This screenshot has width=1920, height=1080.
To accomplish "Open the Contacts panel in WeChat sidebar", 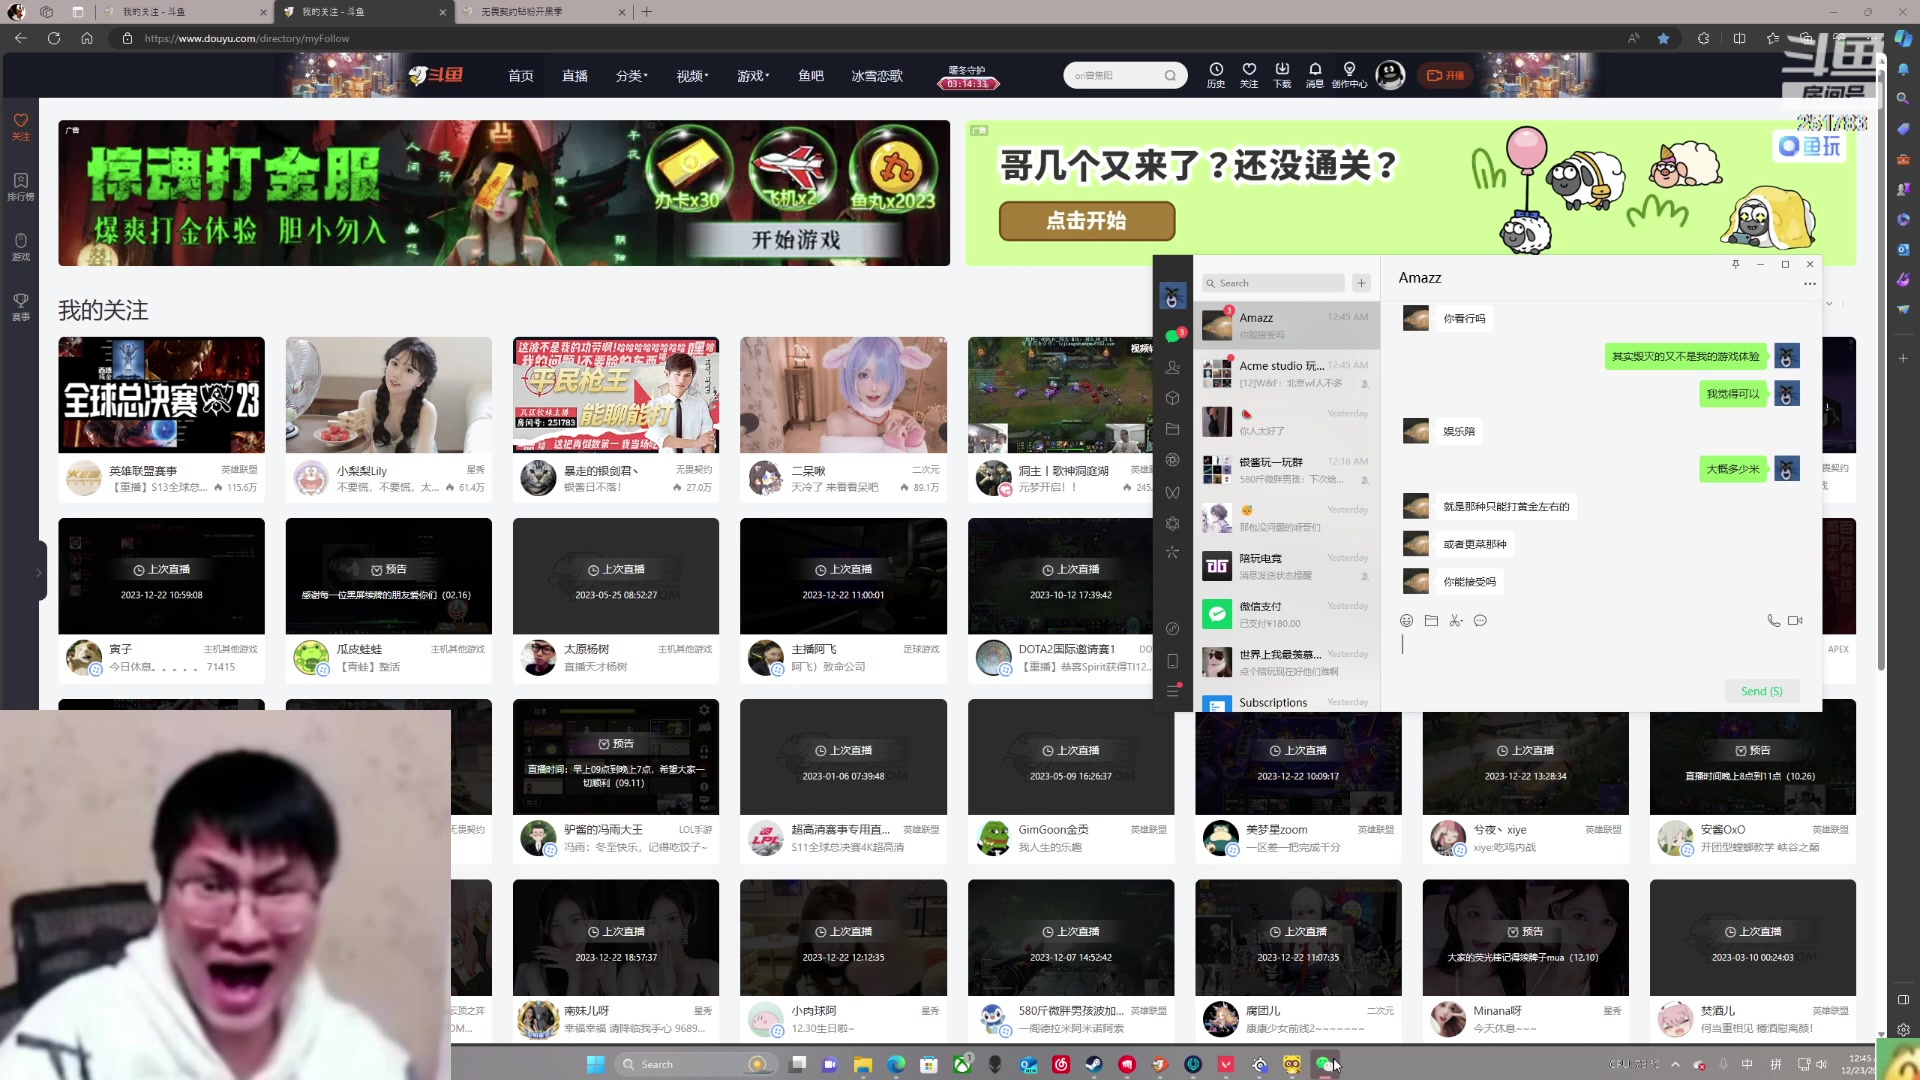I will [x=1173, y=367].
